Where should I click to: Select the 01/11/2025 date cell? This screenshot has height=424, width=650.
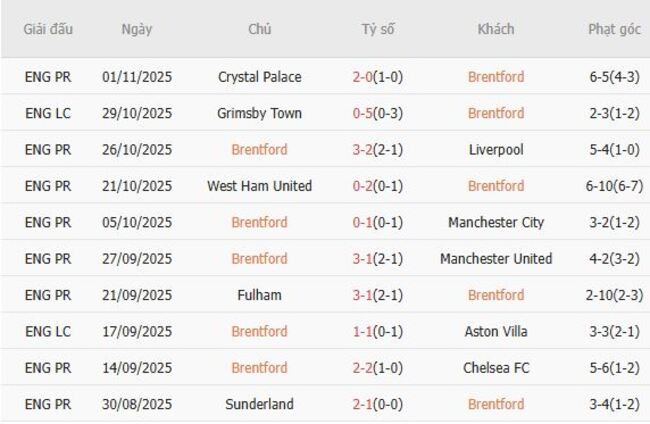point(137,77)
